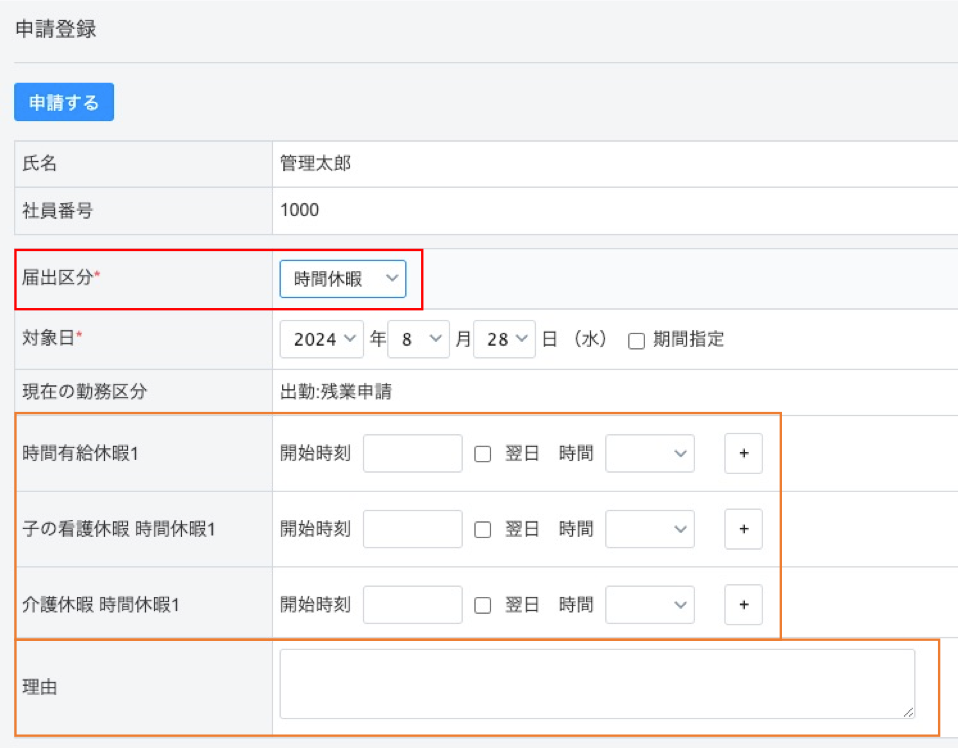The image size is (958, 748).
Task: Check 翌日 for 介護休暇 時間休暇1
Action: [x=481, y=604]
